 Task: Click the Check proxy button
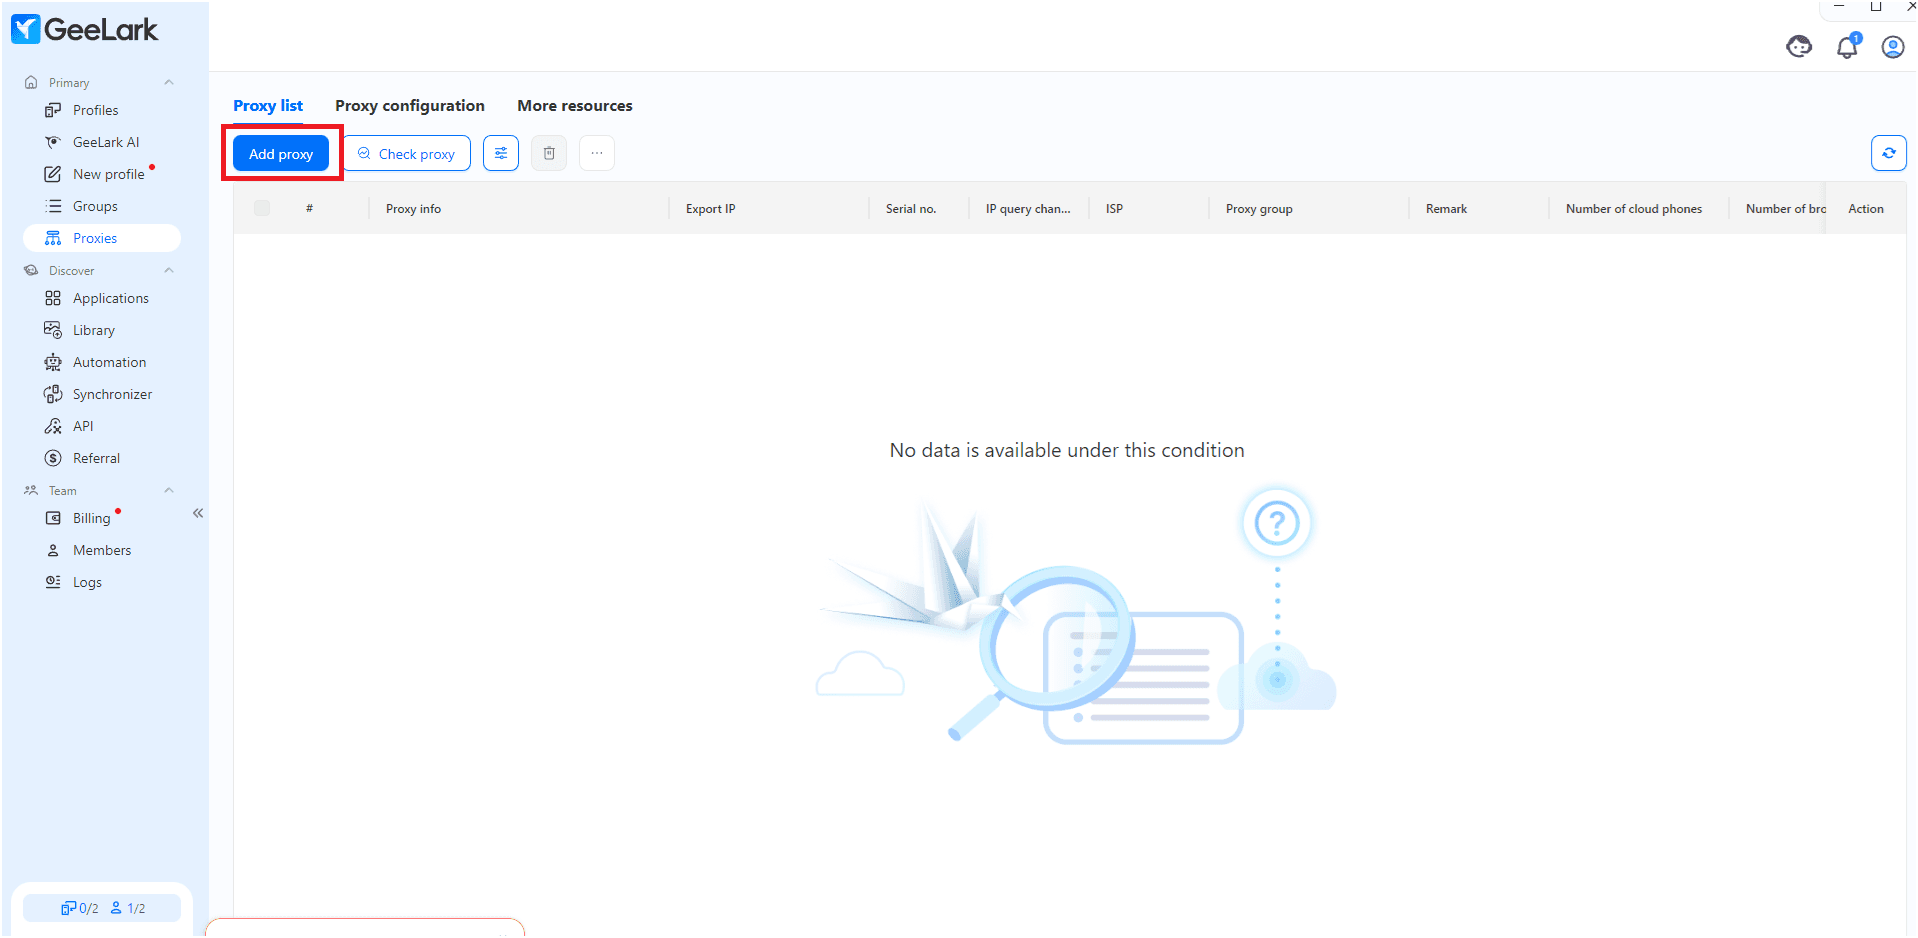(406, 153)
